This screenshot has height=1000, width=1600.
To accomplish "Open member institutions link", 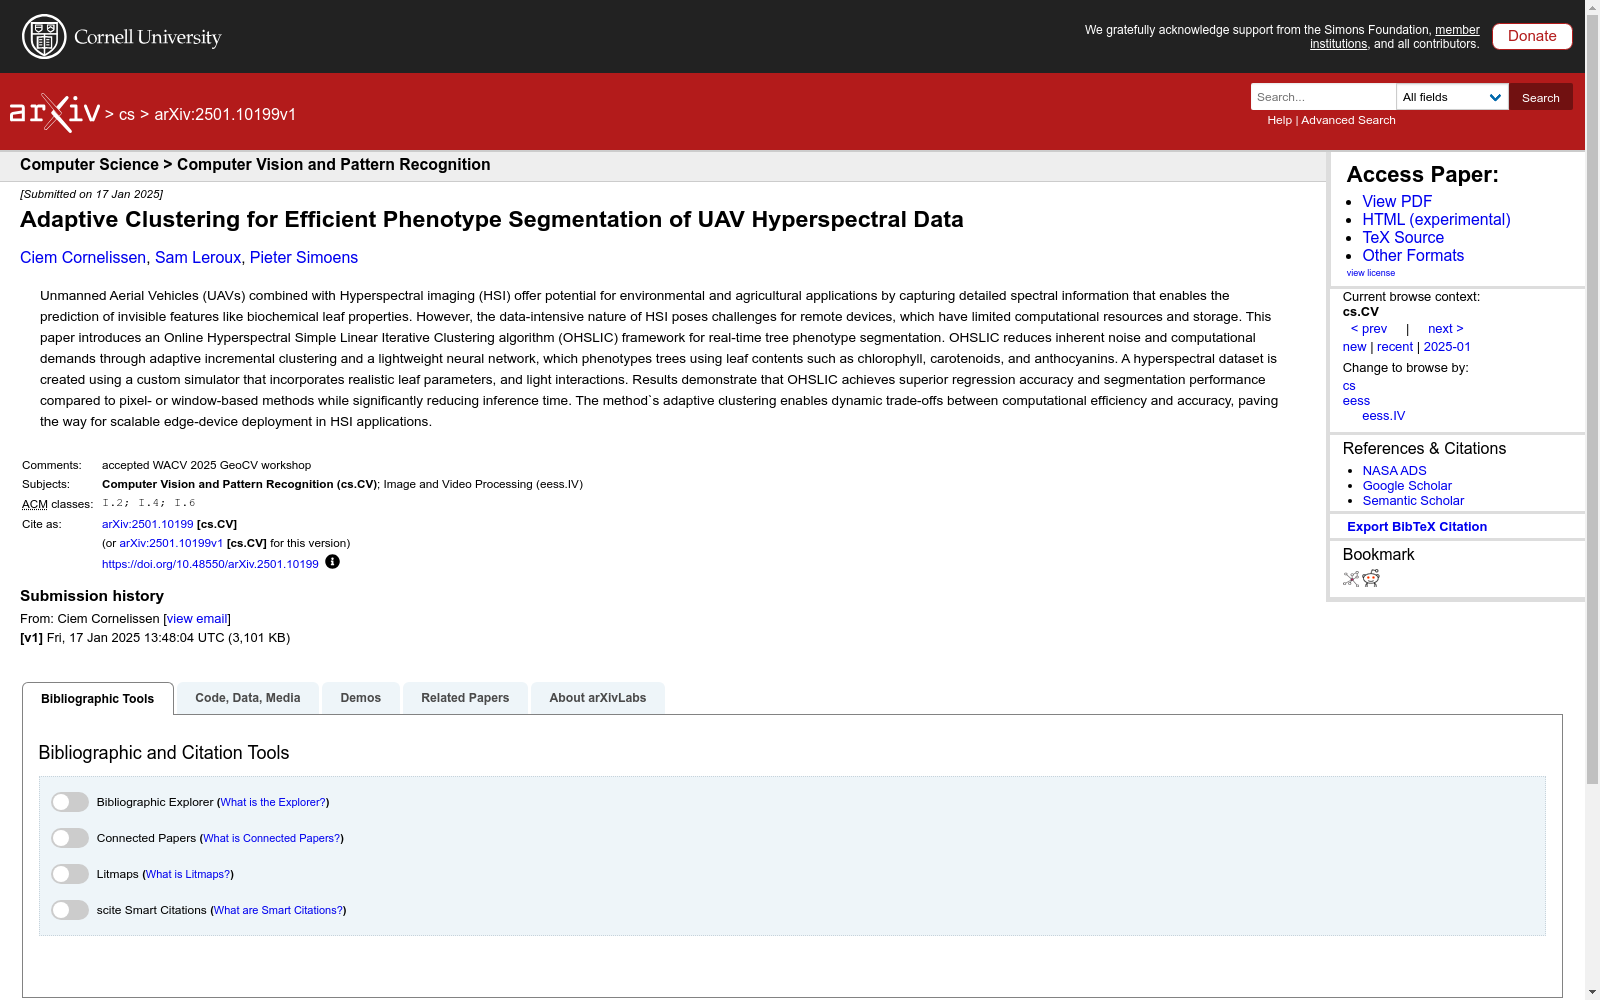I will point(1395,37).
